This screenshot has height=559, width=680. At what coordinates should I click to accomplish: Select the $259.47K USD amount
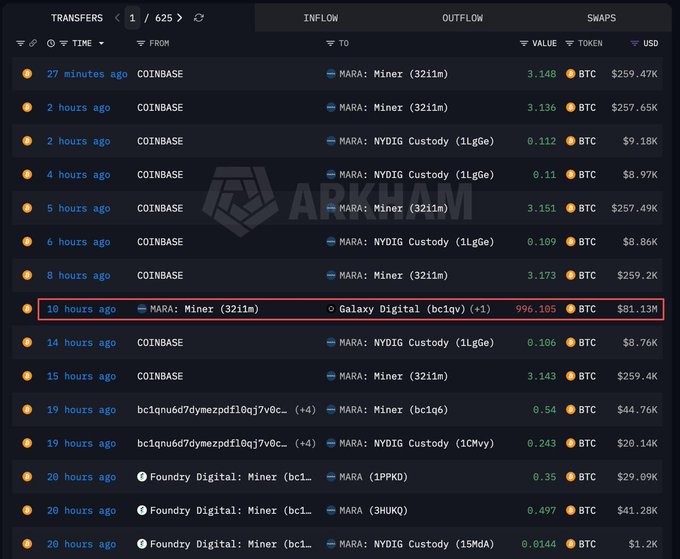pos(634,74)
